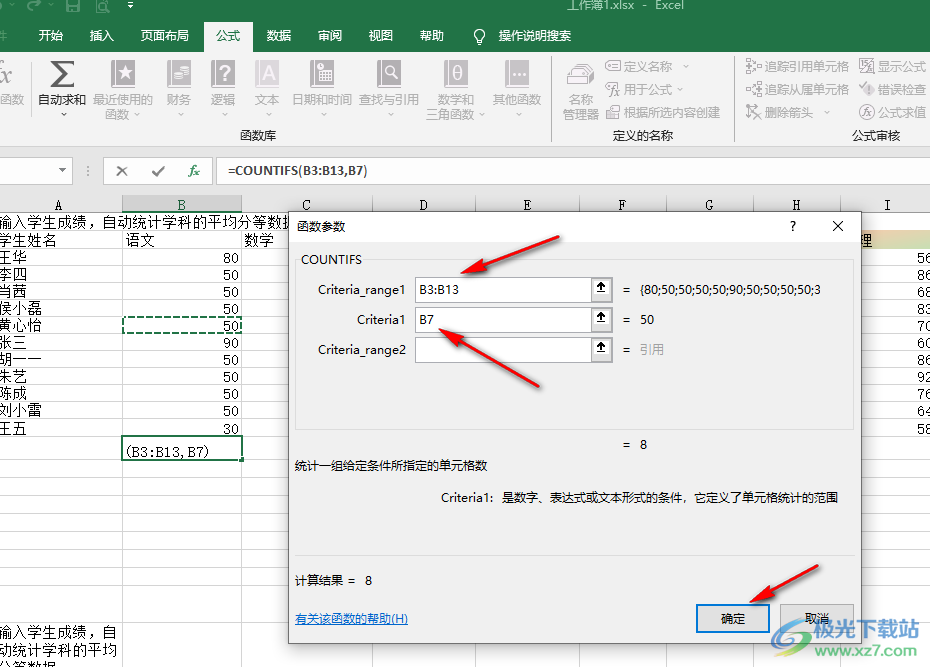930x667 pixels.
Task: Cancel the formula entry in formula bar
Action: coord(122,171)
